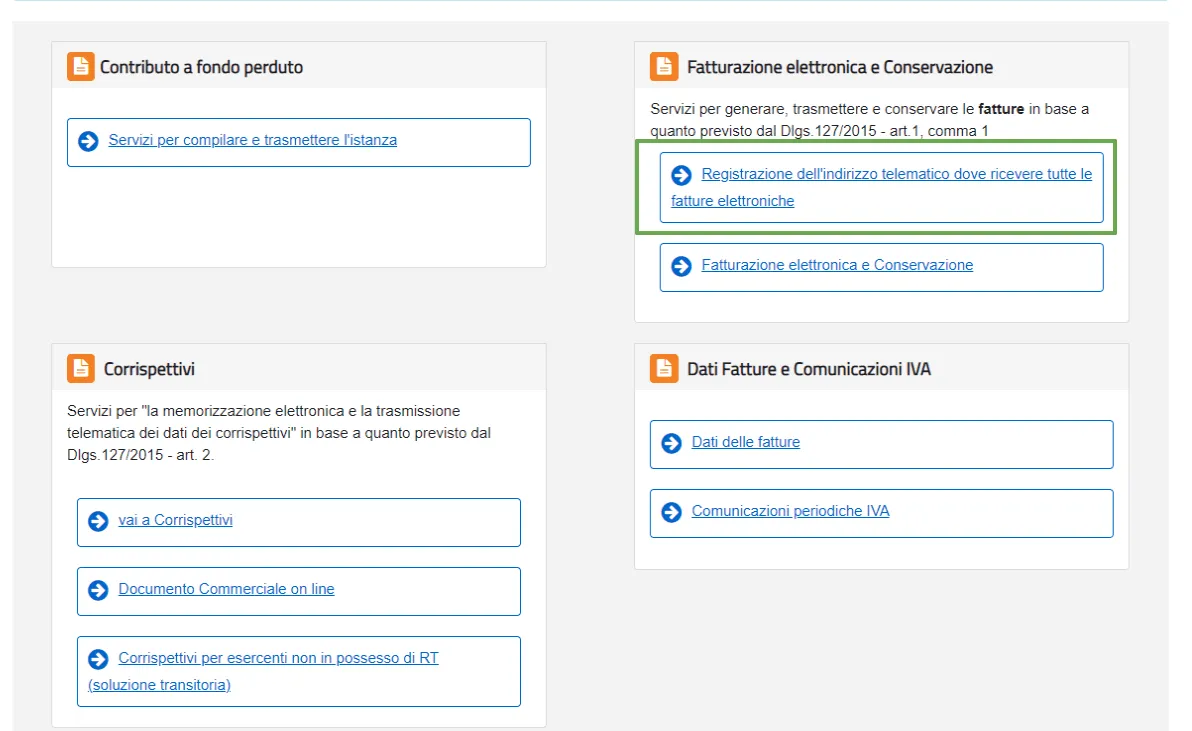Click arrow icon before Dati delle fatture

coord(671,443)
